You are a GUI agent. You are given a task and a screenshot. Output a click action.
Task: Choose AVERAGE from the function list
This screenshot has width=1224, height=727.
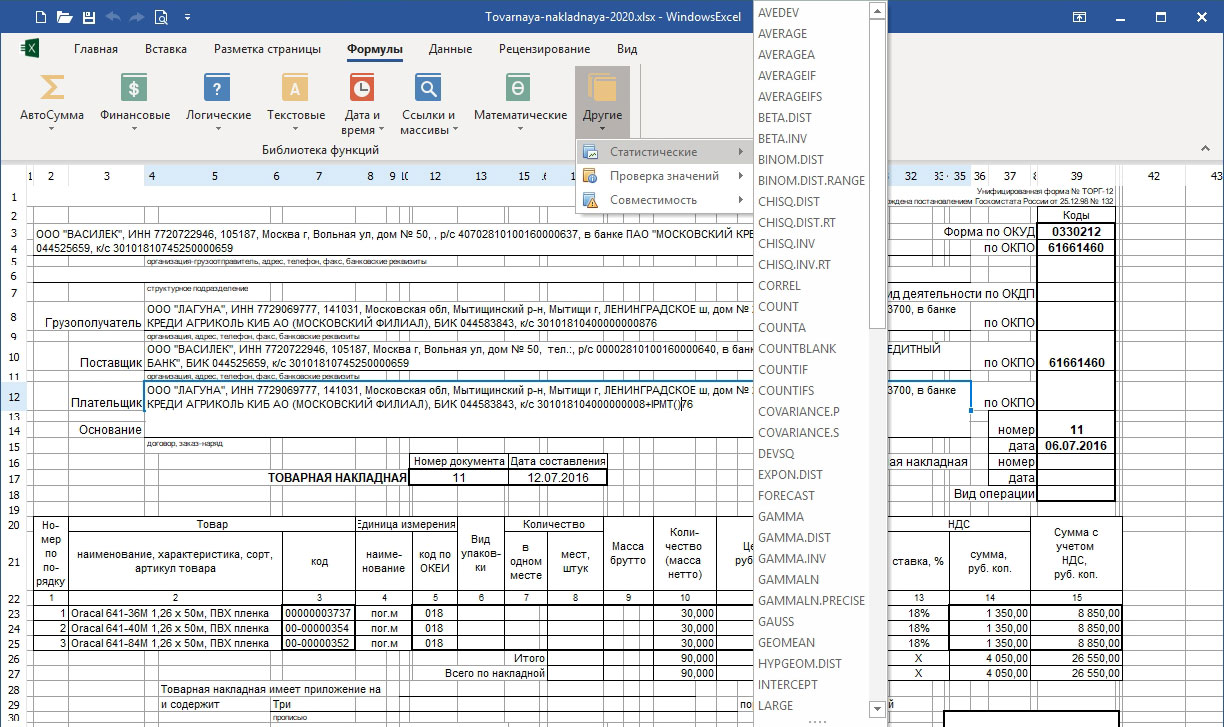783,33
